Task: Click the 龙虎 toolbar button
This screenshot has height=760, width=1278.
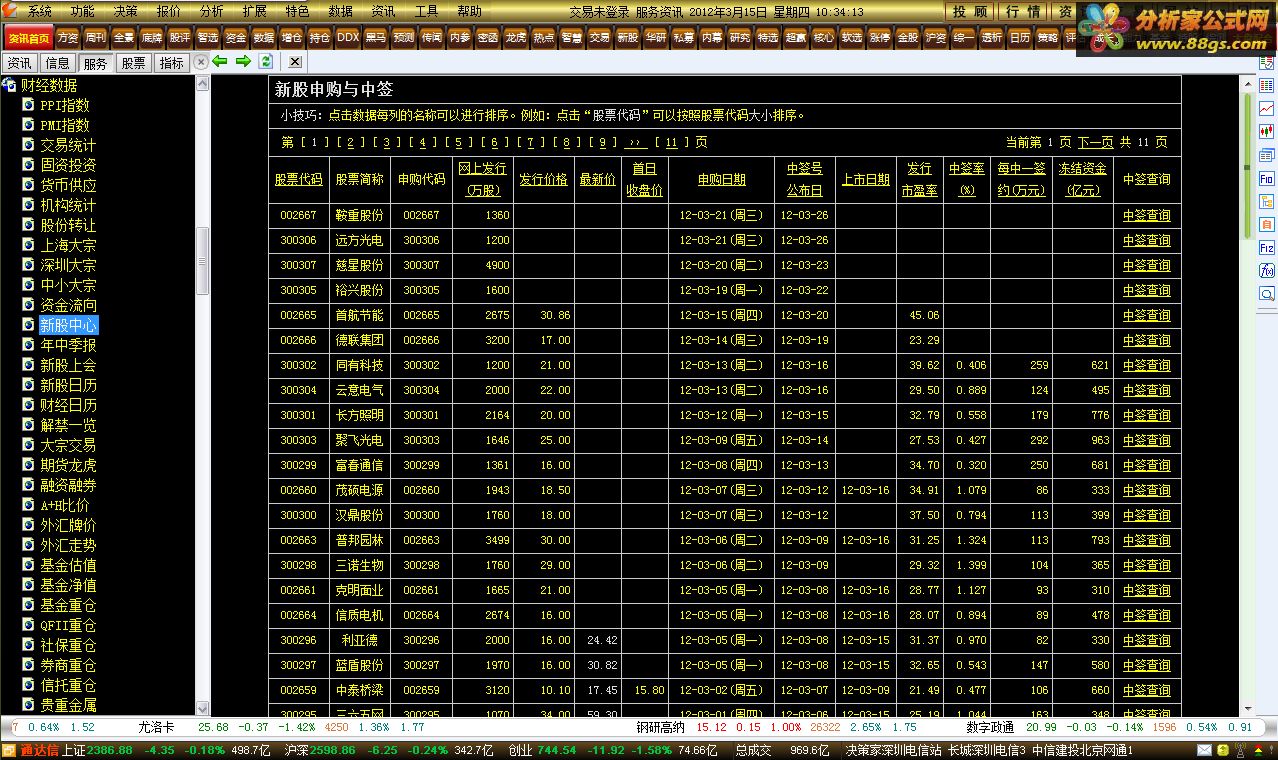Action: (515, 37)
